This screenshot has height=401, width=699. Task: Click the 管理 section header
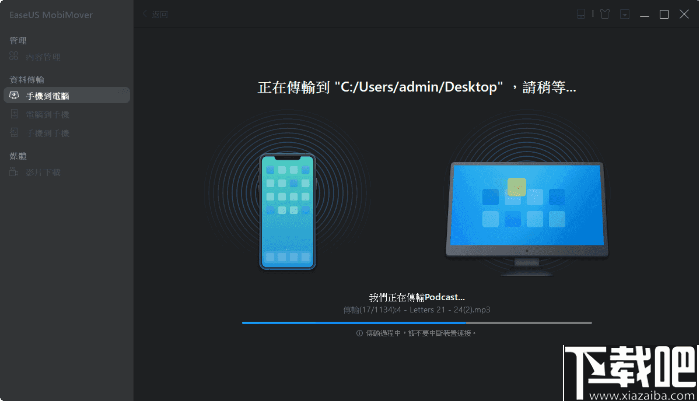[18, 41]
